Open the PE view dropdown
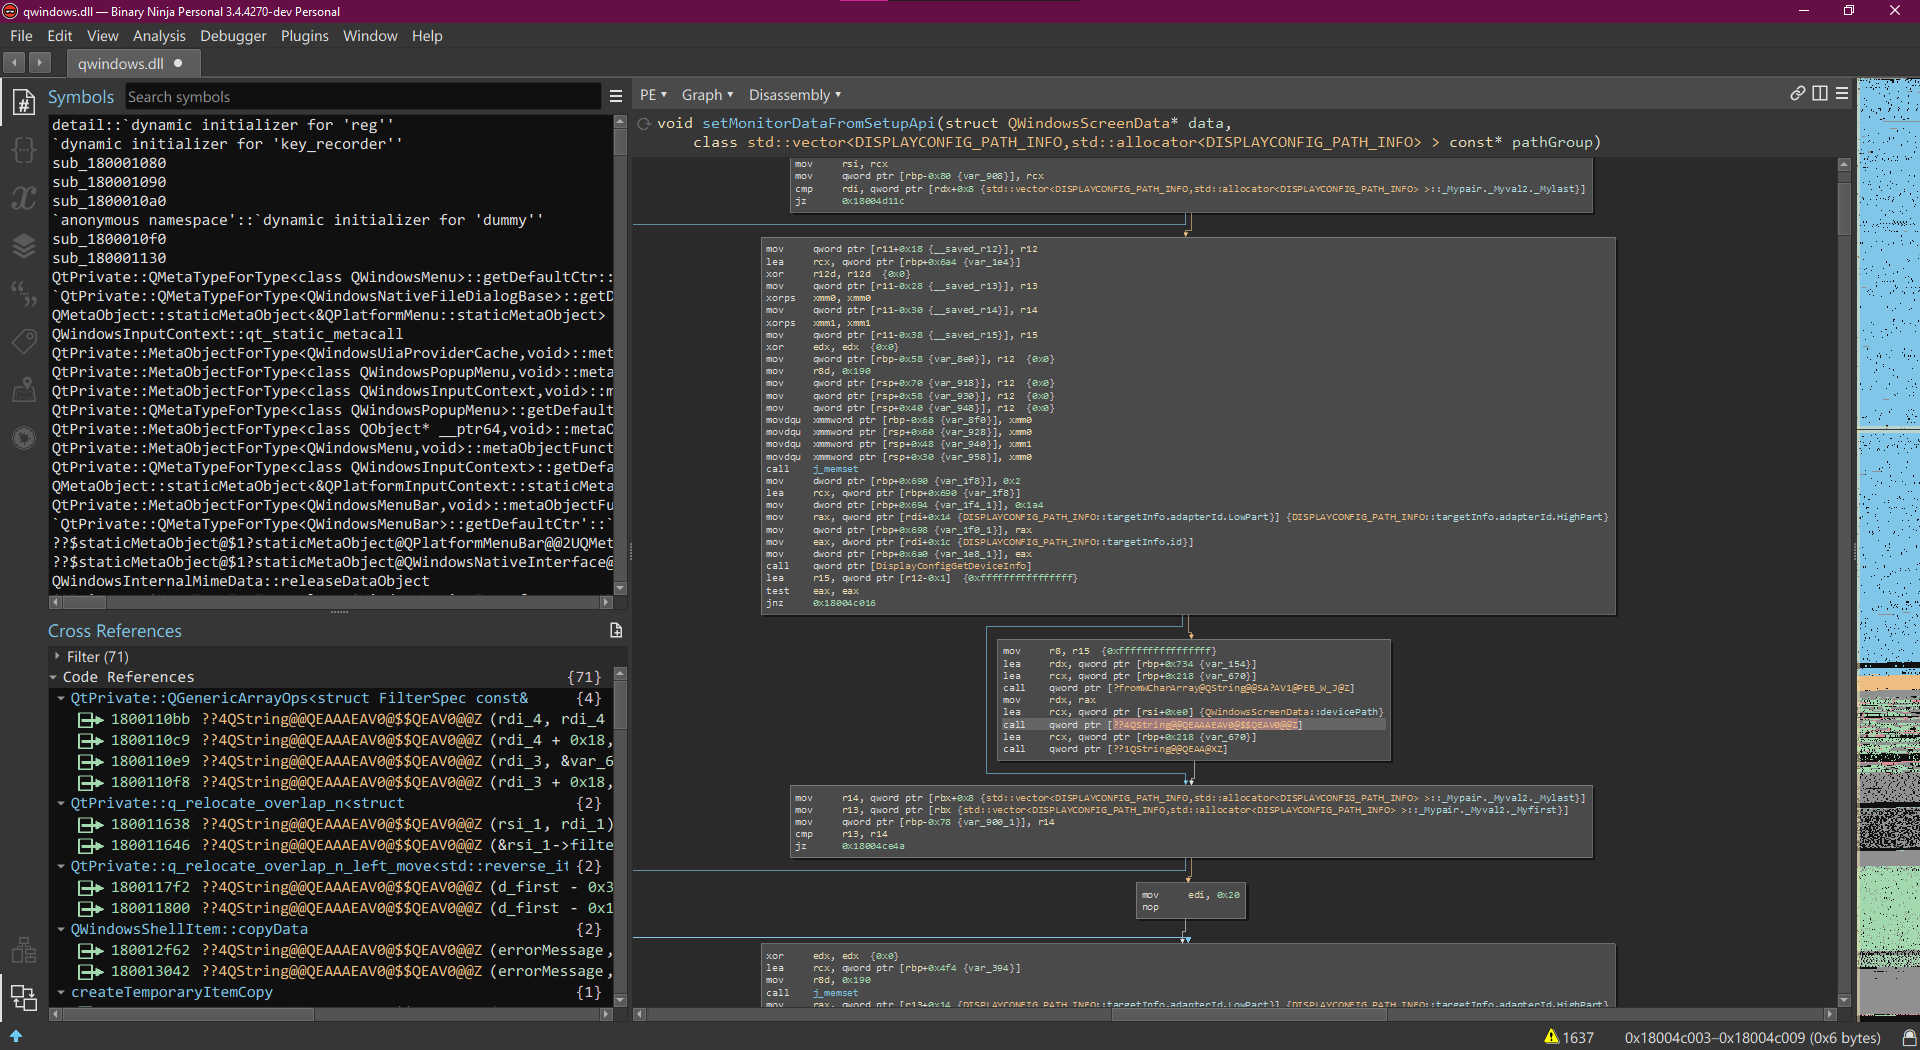This screenshot has width=1920, height=1050. click(x=653, y=95)
